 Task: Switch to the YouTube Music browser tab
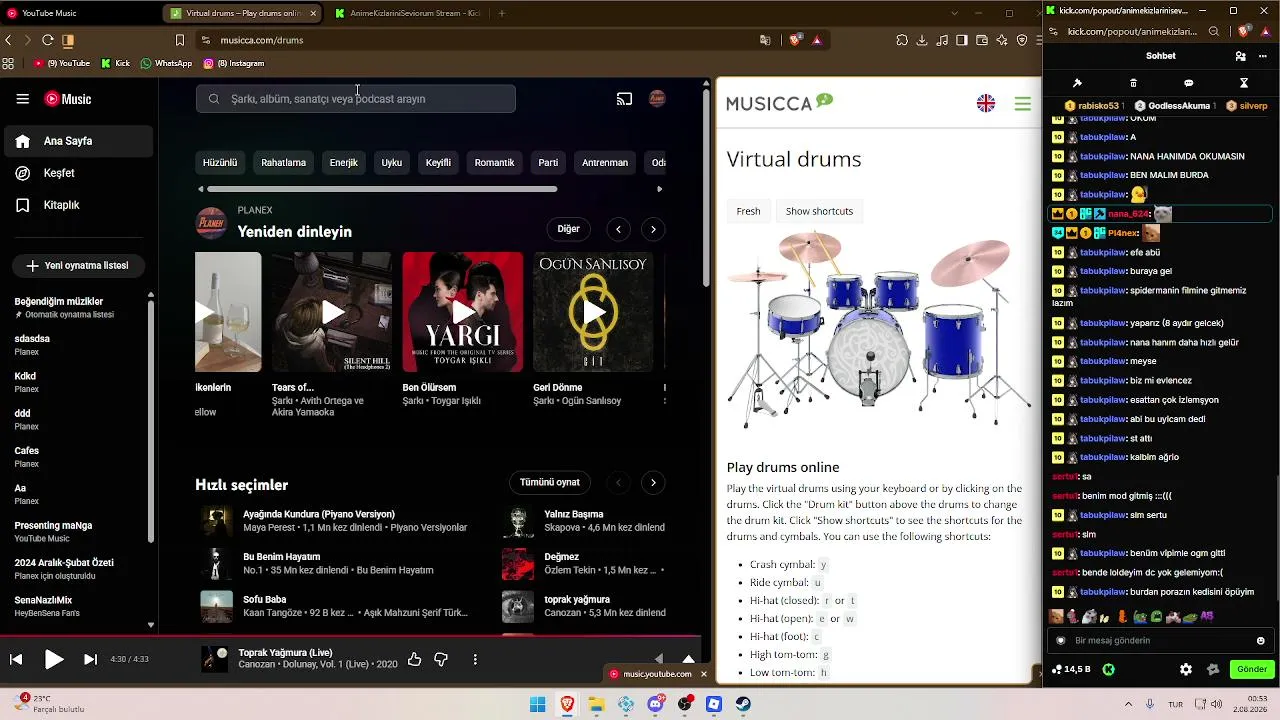click(x=80, y=13)
